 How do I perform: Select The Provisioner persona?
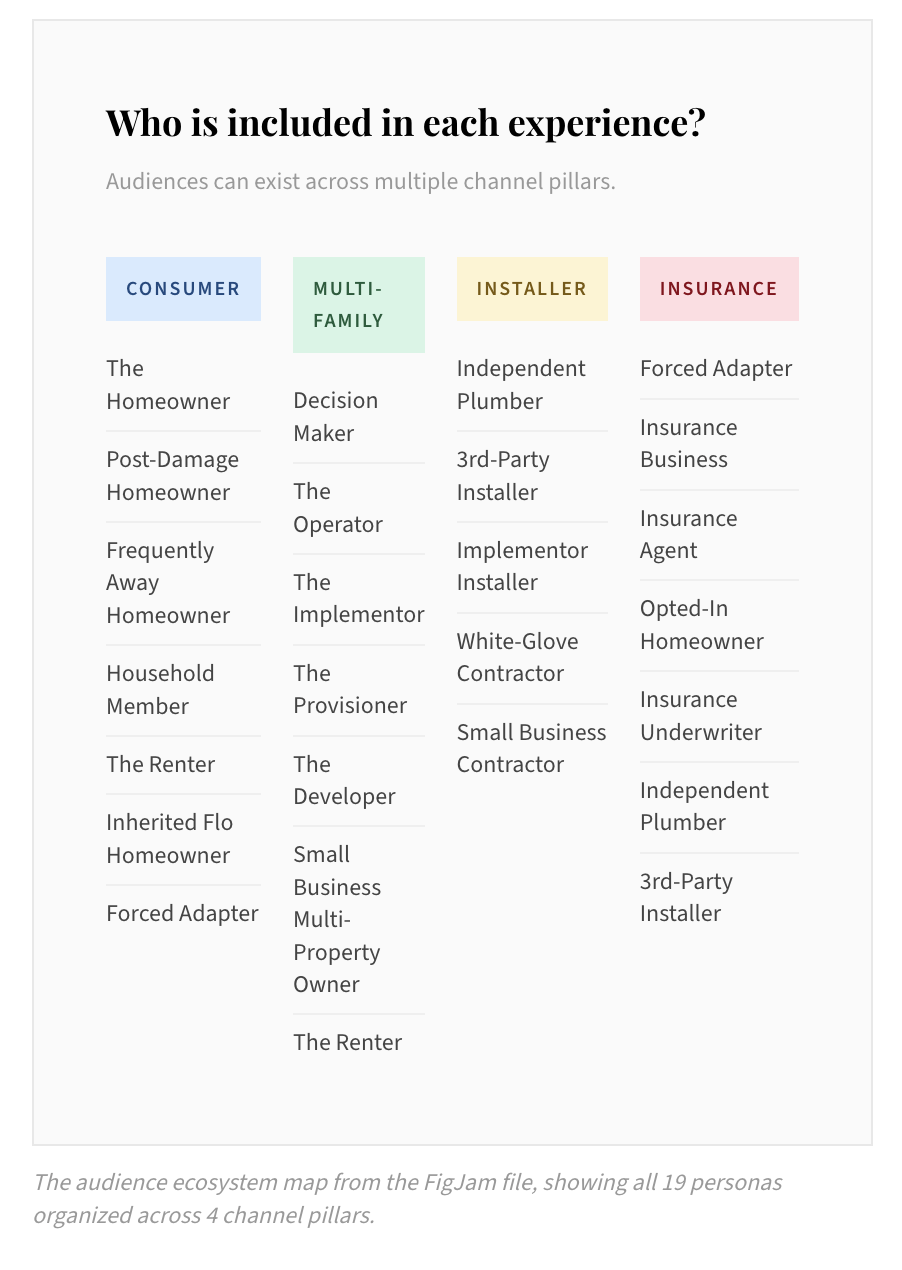(x=350, y=689)
